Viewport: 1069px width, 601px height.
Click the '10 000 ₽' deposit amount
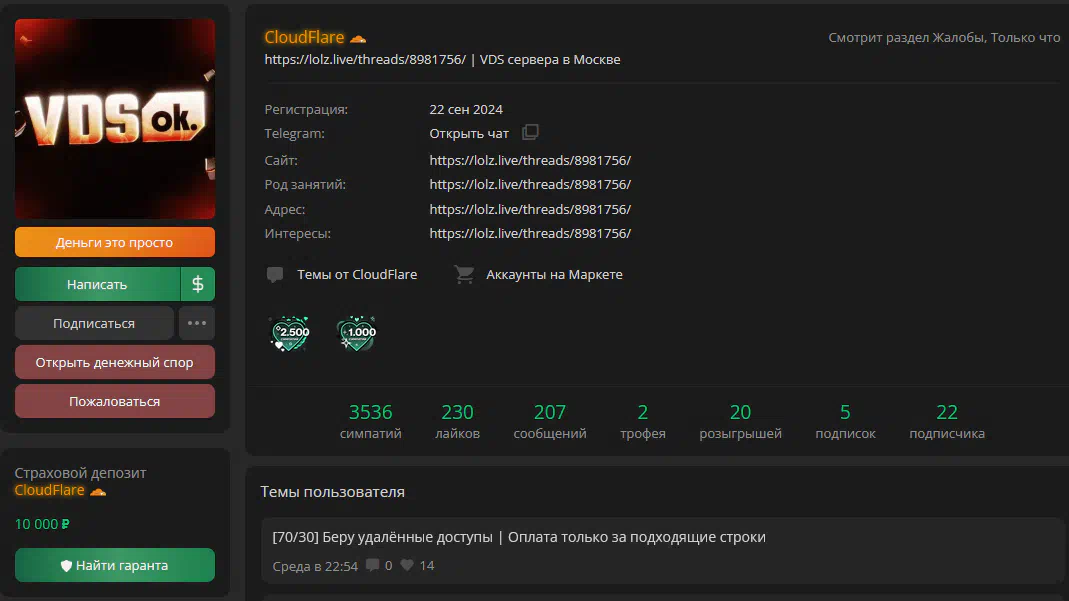(42, 524)
